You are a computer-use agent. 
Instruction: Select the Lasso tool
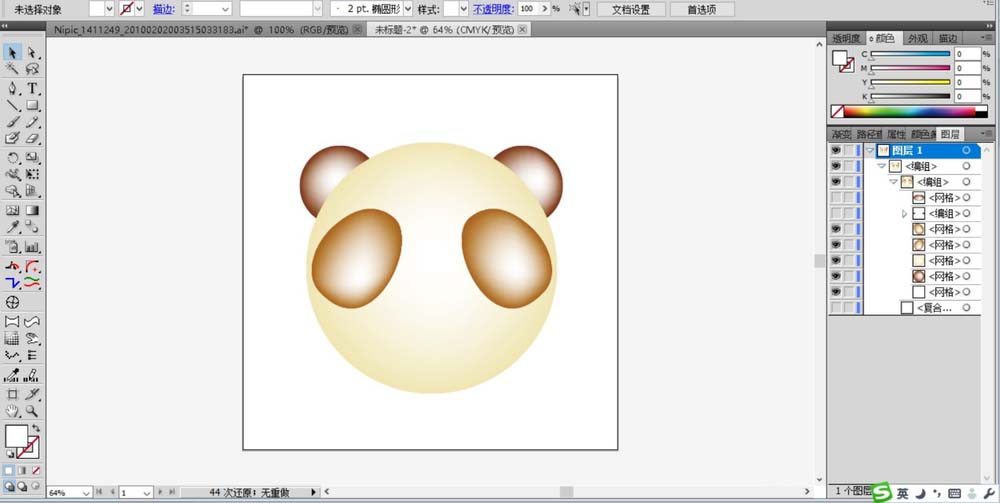tap(33, 69)
